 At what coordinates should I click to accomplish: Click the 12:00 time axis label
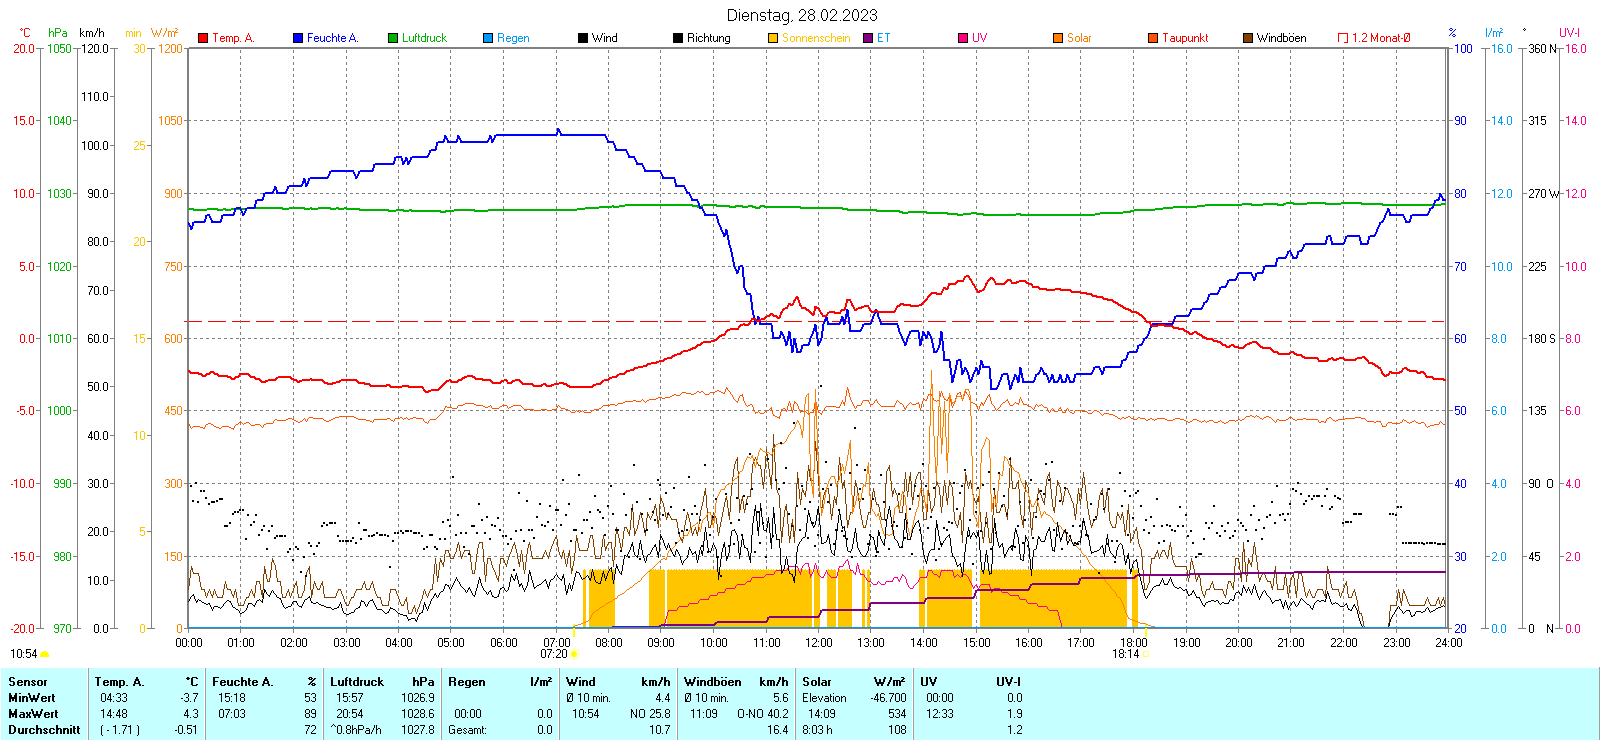[x=818, y=642]
